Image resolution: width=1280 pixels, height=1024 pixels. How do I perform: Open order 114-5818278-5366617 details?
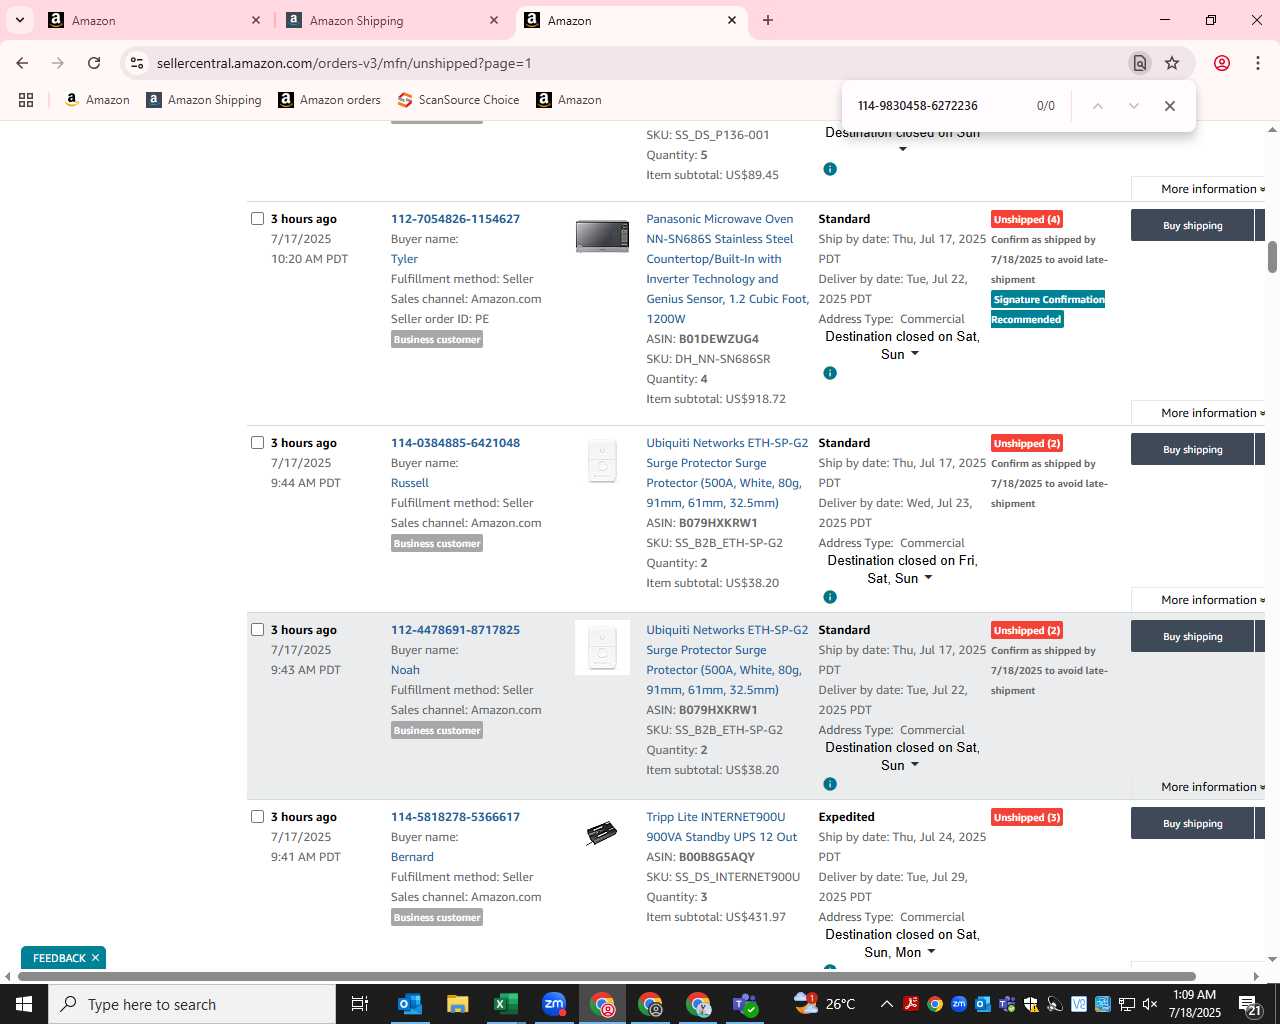pyautogui.click(x=455, y=817)
